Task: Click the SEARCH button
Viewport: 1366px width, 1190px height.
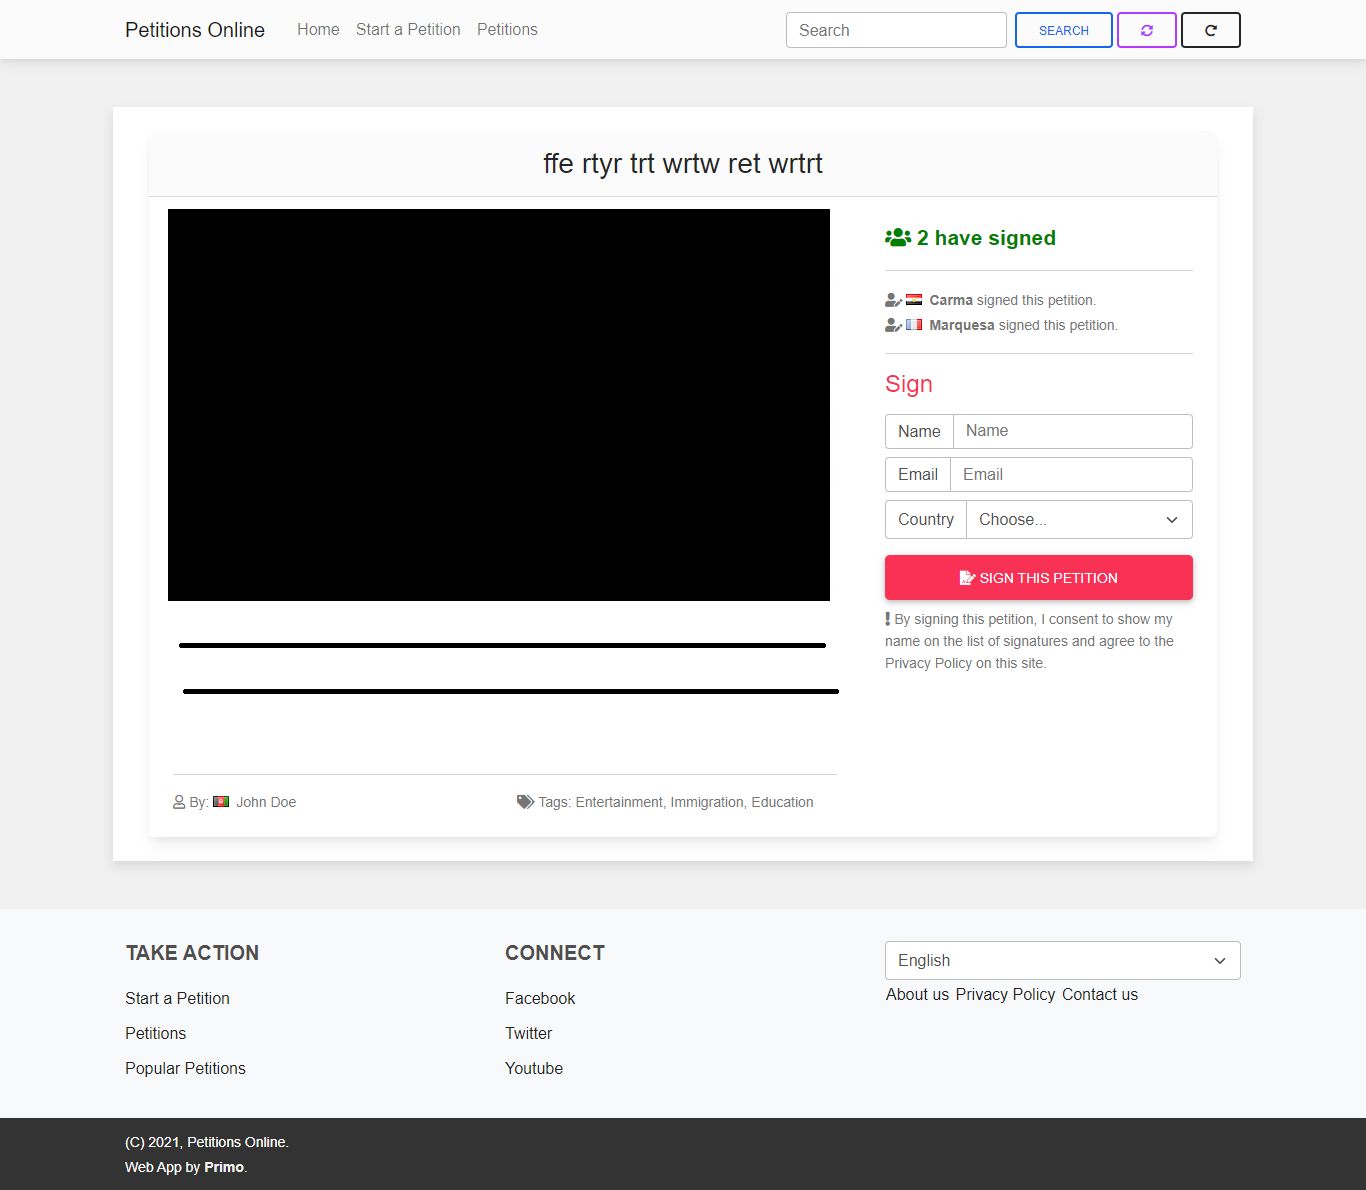Action: pyautogui.click(x=1063, y=30)
